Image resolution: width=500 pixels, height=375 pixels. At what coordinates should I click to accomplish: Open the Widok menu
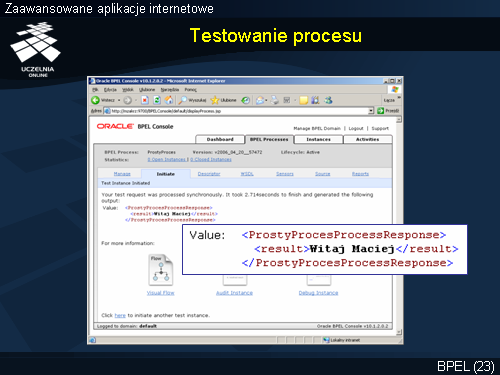point(128,90)
